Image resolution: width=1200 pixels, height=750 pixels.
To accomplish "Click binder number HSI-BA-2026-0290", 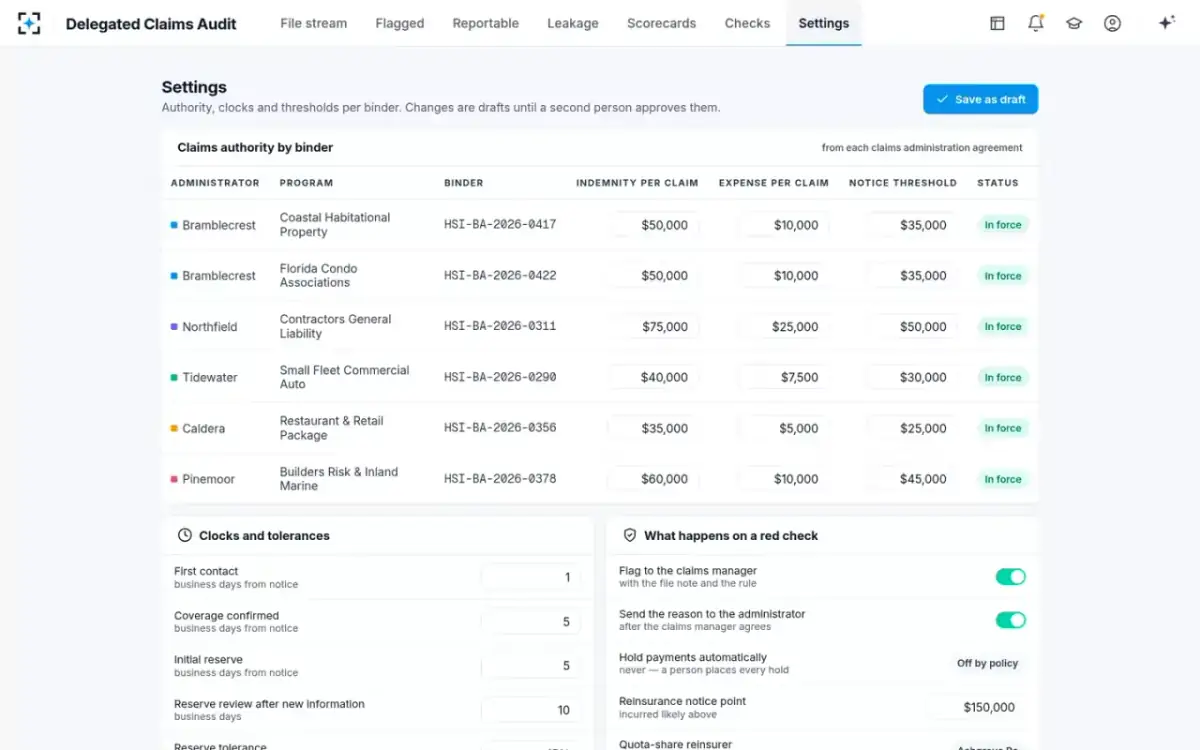I will [500, 377].
